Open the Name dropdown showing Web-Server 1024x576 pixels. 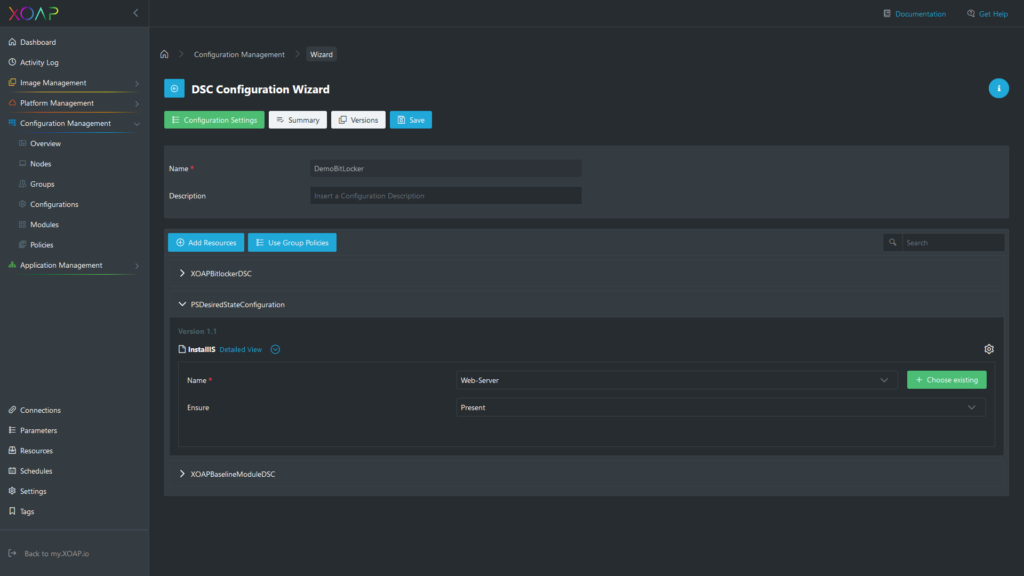tap(677, 380)
